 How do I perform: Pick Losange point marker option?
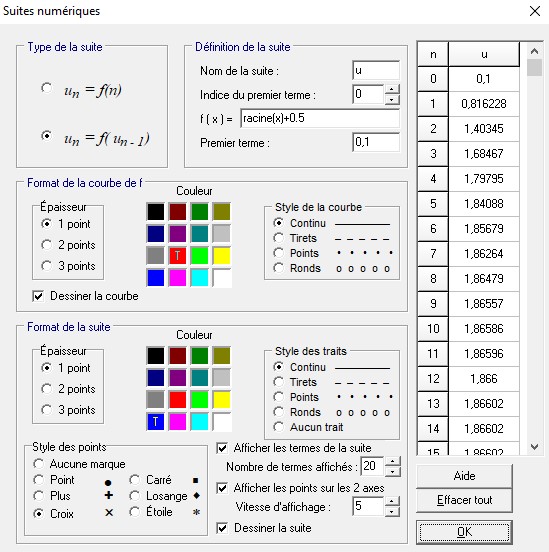pos(135,496)
